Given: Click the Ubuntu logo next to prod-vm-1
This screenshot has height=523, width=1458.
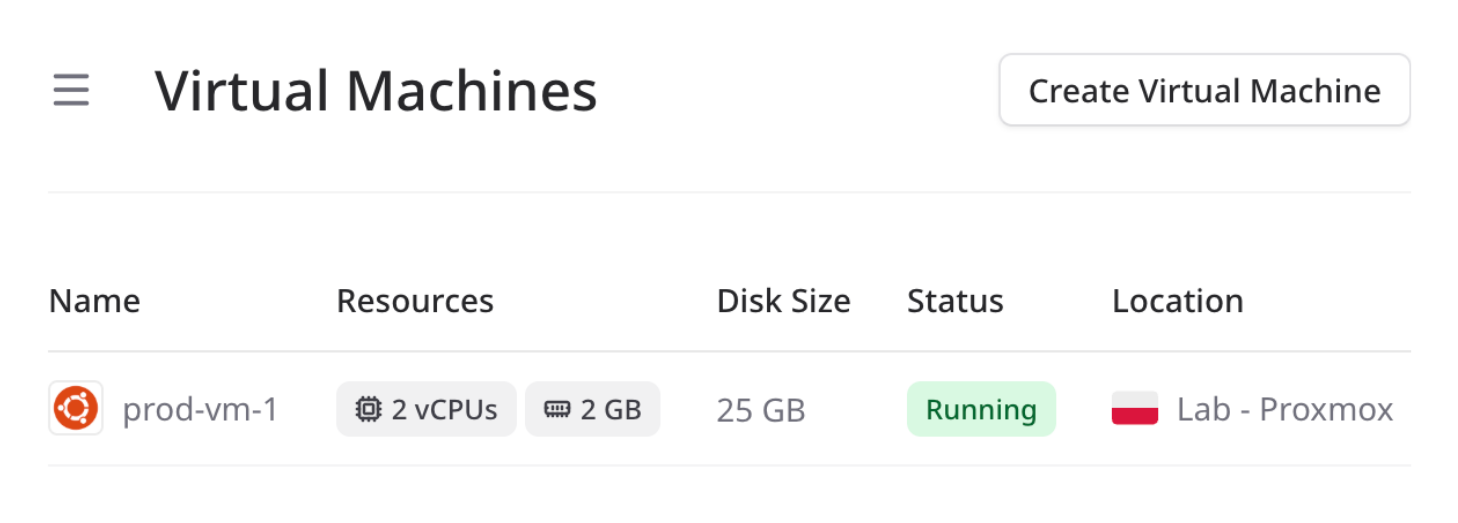Looking at the screenshot, I should click(x=76, y=408).
